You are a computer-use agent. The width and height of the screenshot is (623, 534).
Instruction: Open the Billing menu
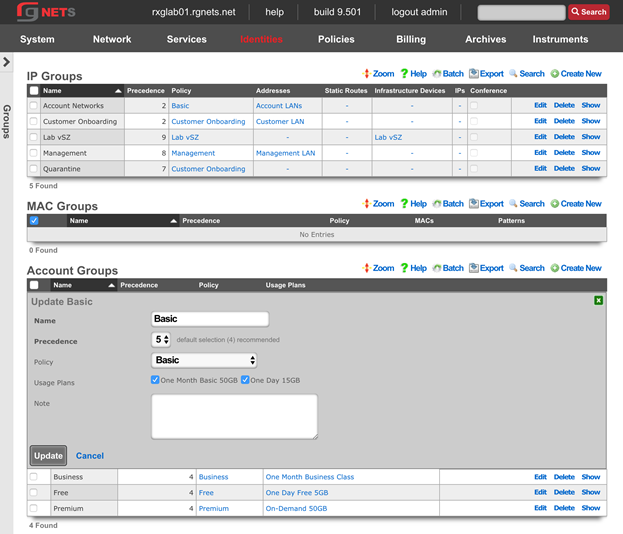point(410,40)
